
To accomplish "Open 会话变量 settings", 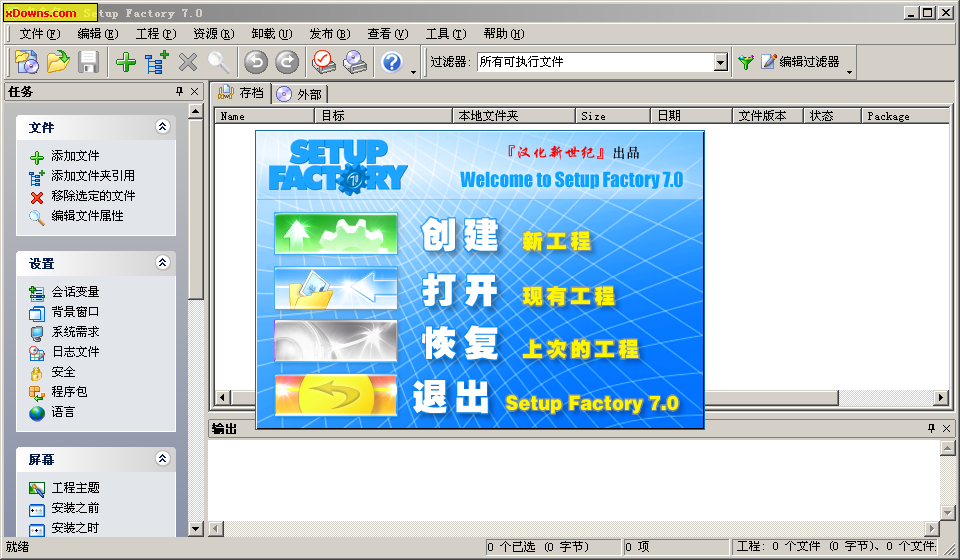I will pos(75,292).
